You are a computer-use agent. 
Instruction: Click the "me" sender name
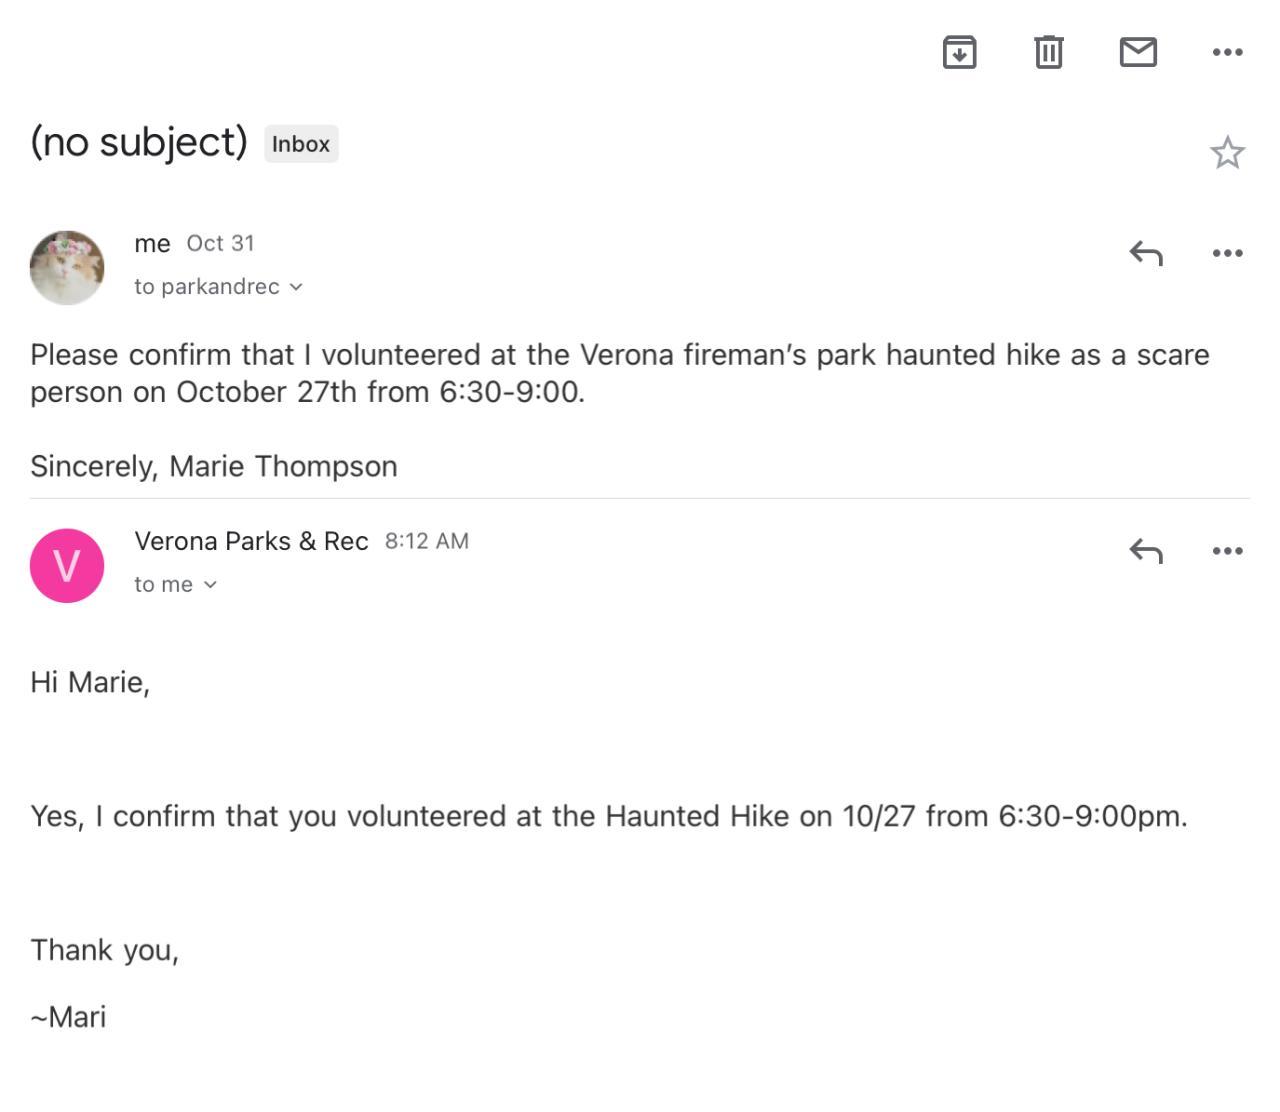pyautogui.click(x=152, y=244)
